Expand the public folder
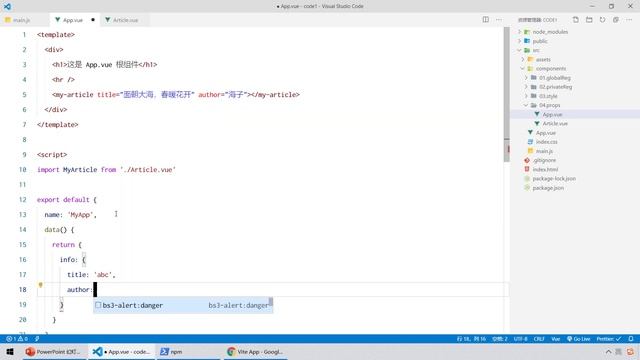 tap(540, 41)
